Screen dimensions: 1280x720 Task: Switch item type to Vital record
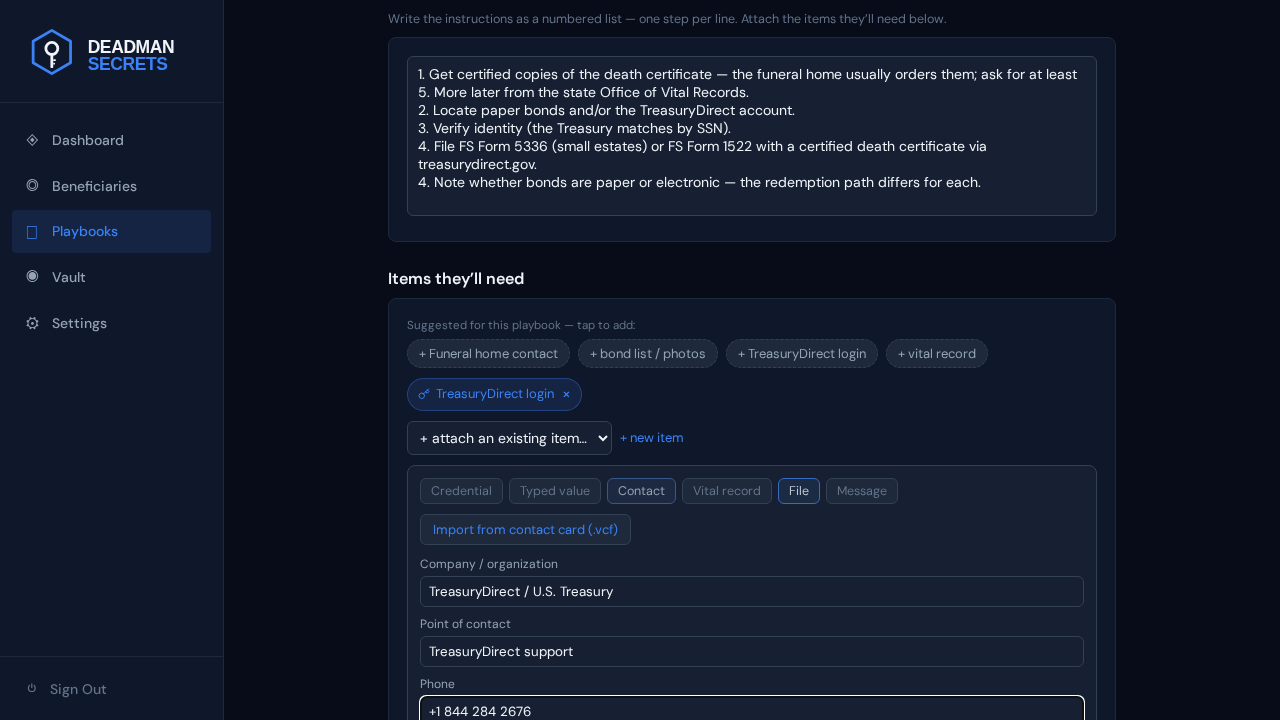click(727, 491)
